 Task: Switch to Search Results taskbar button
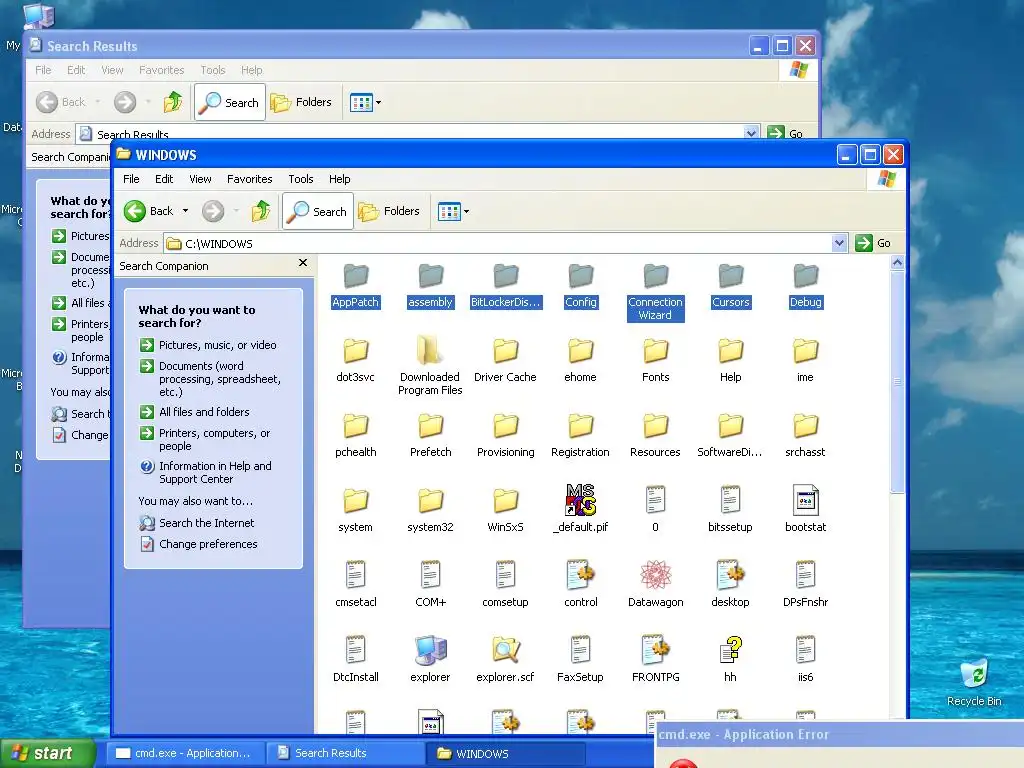[345, 753]
